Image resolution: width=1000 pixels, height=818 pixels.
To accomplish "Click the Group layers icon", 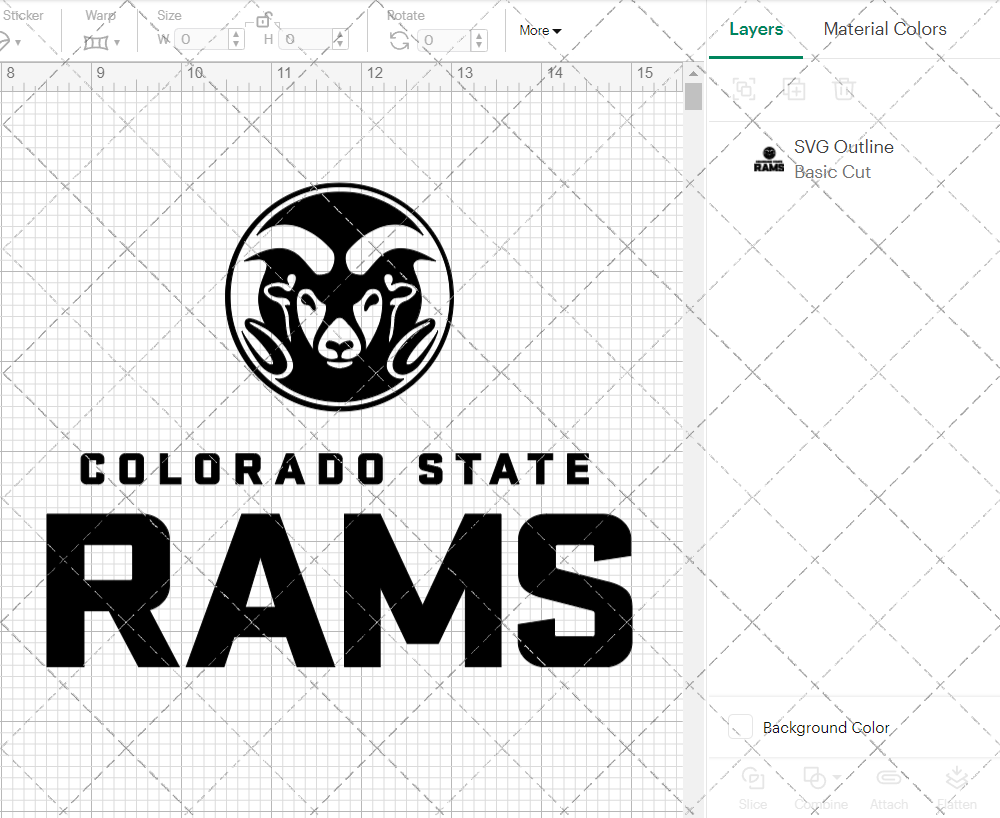I will [x=744, y=89].
